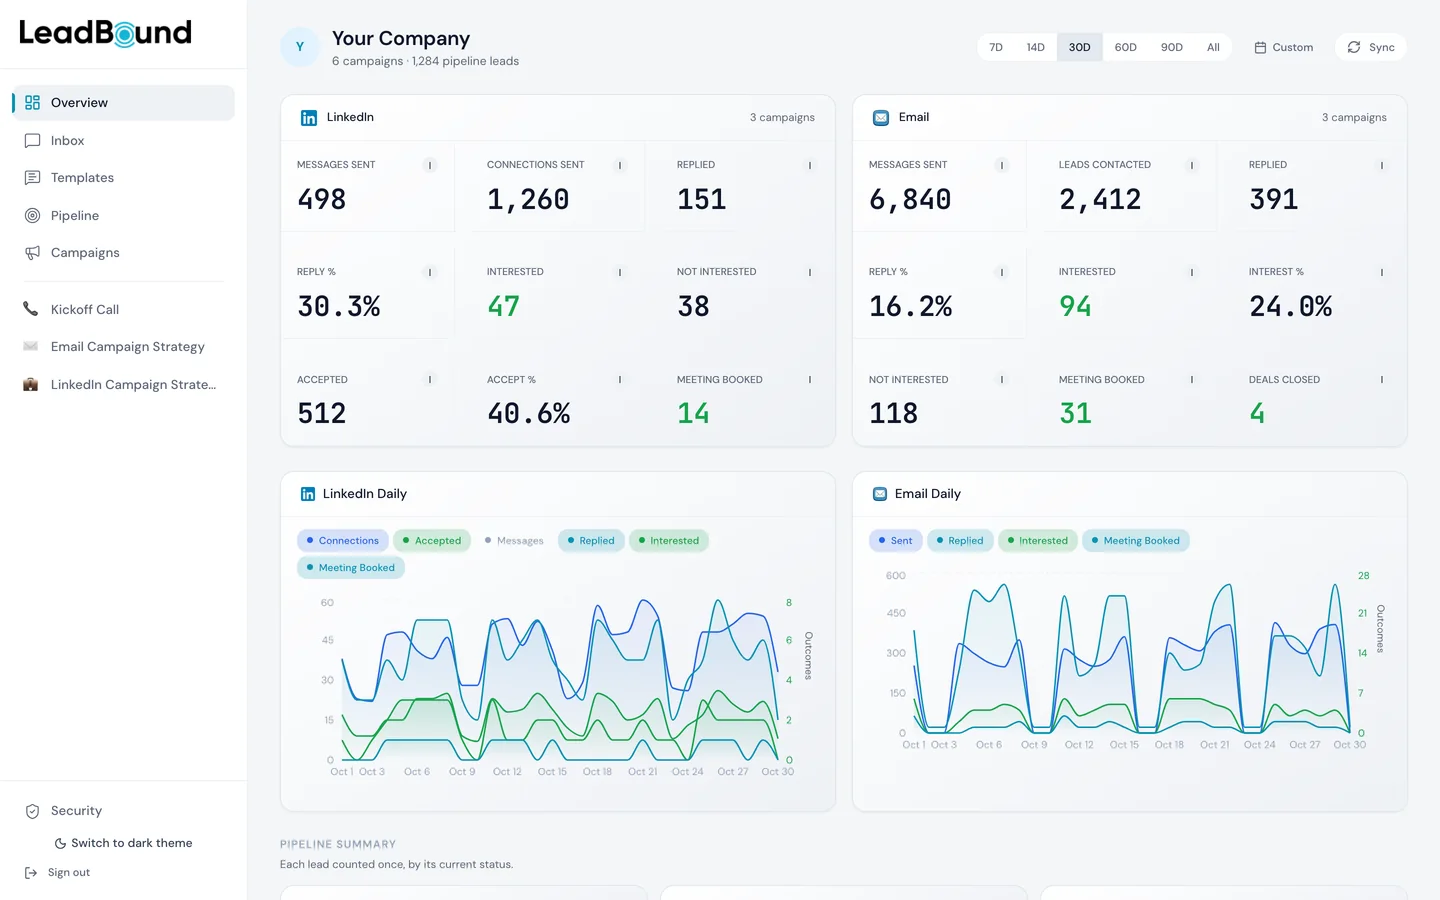Select the 90D time range
Viewport: 1440px width, 900px height.
(x=1172, y=47)
